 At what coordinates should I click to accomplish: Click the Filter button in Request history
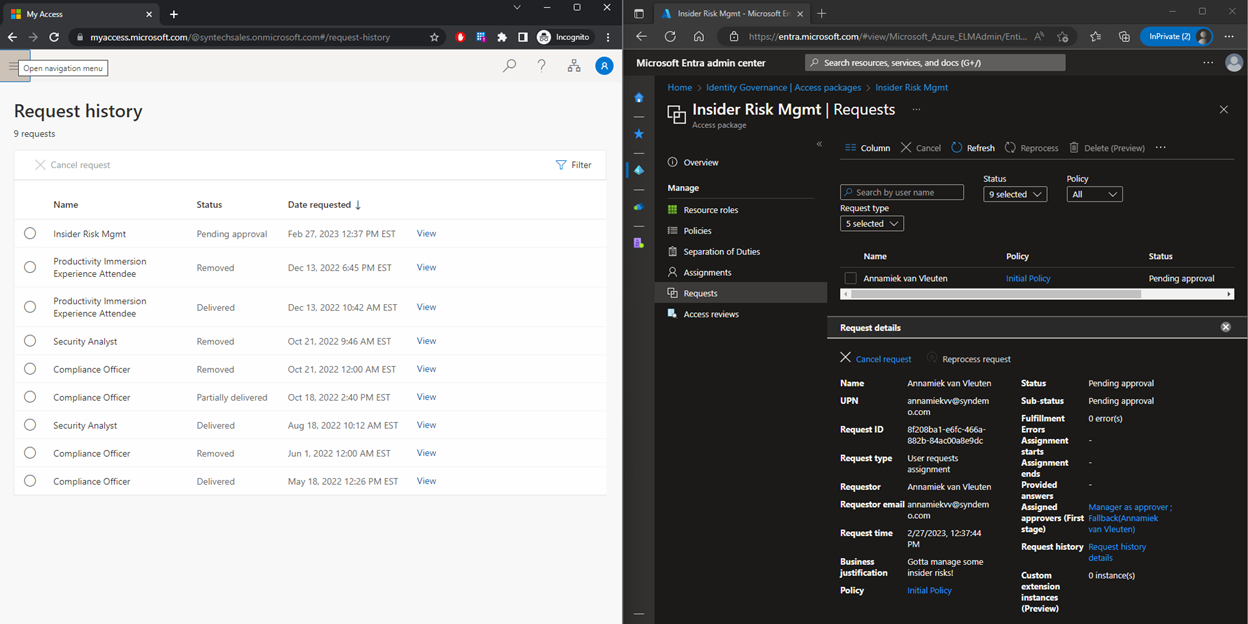click(574, 165)
